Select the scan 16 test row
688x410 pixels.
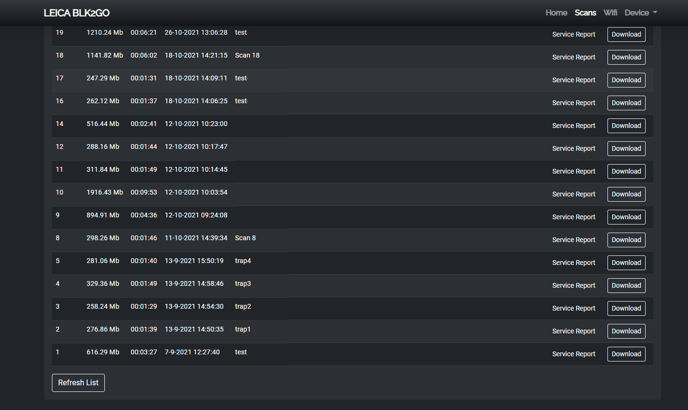300,102
